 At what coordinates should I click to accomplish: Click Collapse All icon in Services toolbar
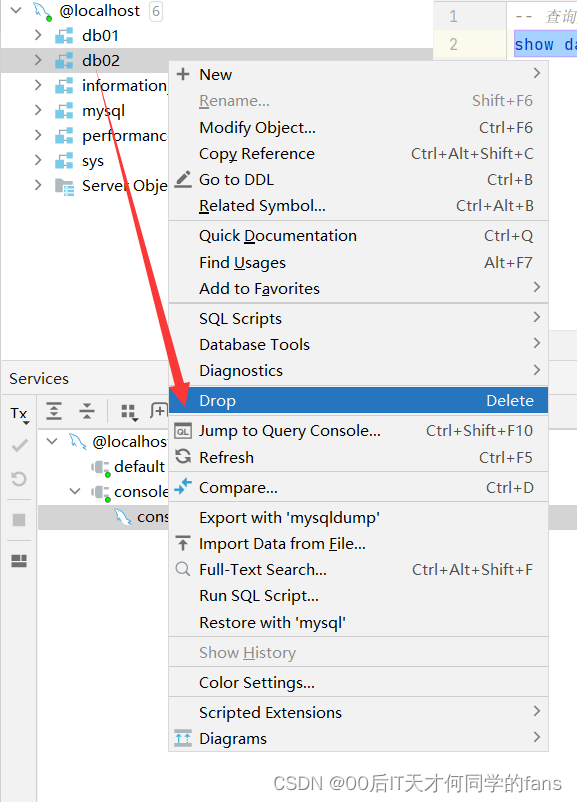(x=86, y=411)
